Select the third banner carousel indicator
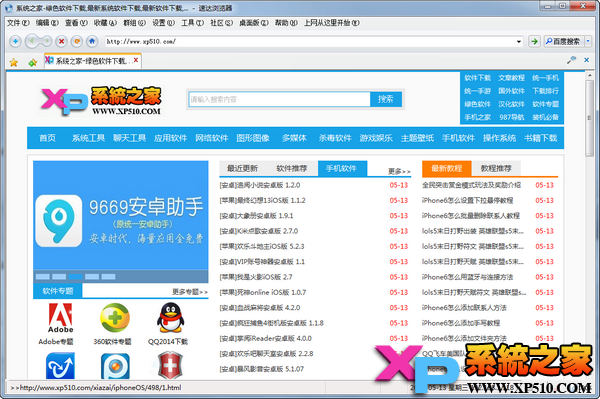The height and width of the screenshot is (399, 600). pos(75,277)
